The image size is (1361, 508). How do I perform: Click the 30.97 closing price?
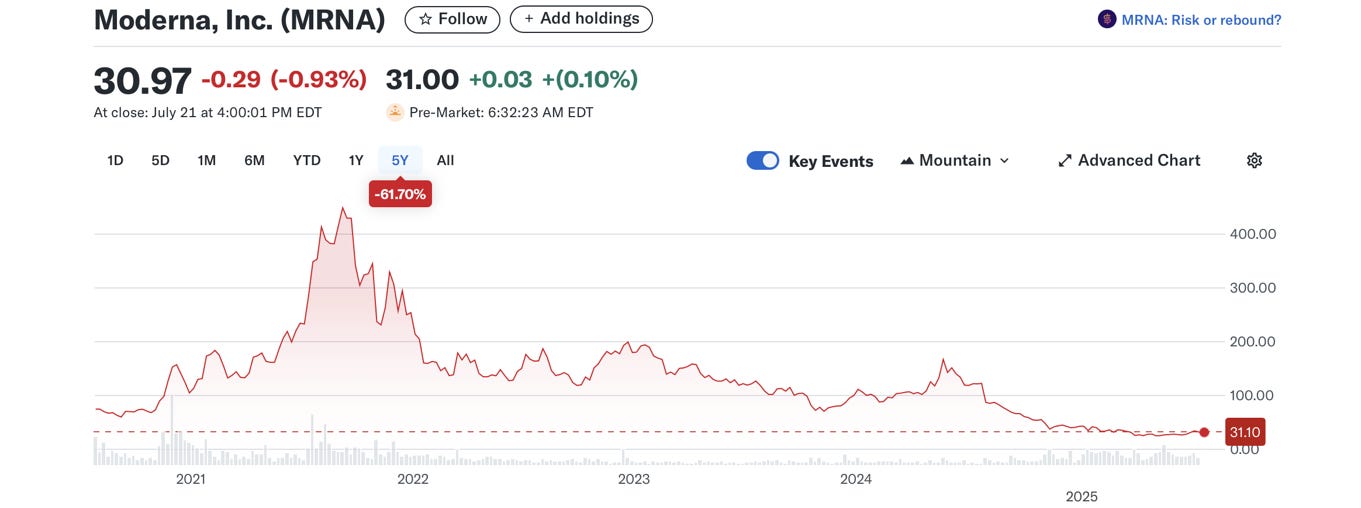[142, 80]
